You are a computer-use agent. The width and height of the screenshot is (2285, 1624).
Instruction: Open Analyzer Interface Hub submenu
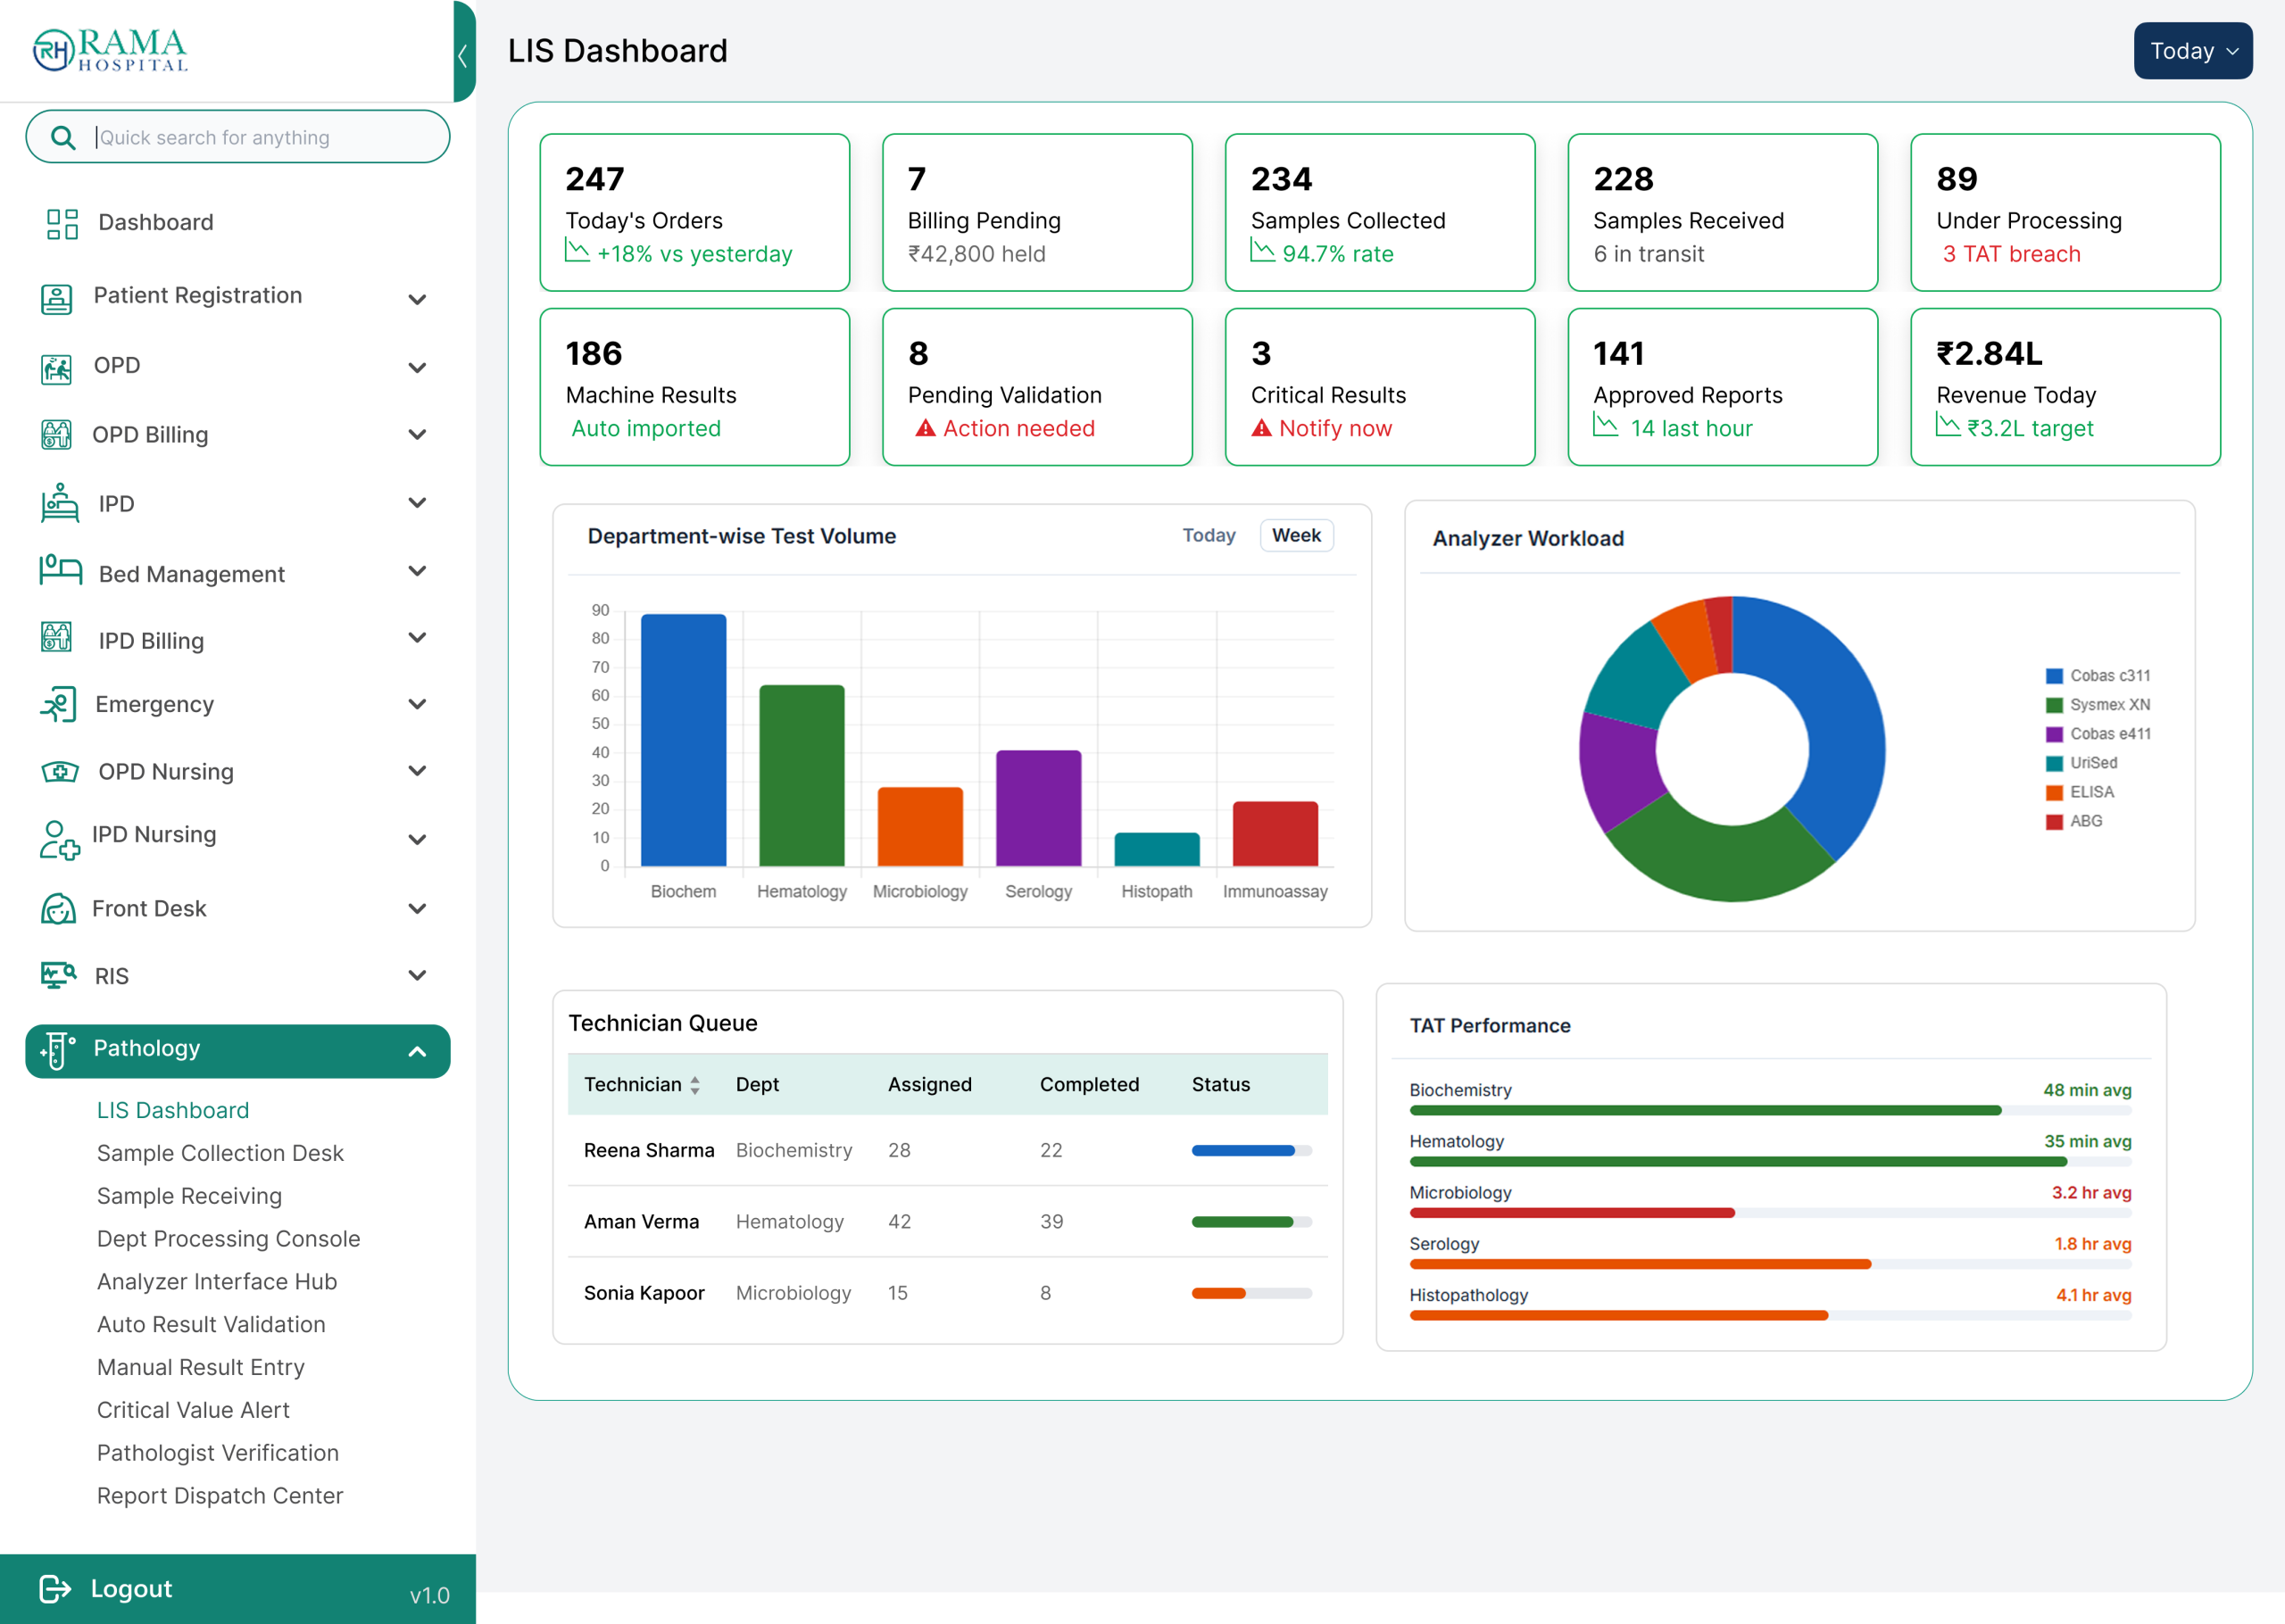pos(217,1281)
